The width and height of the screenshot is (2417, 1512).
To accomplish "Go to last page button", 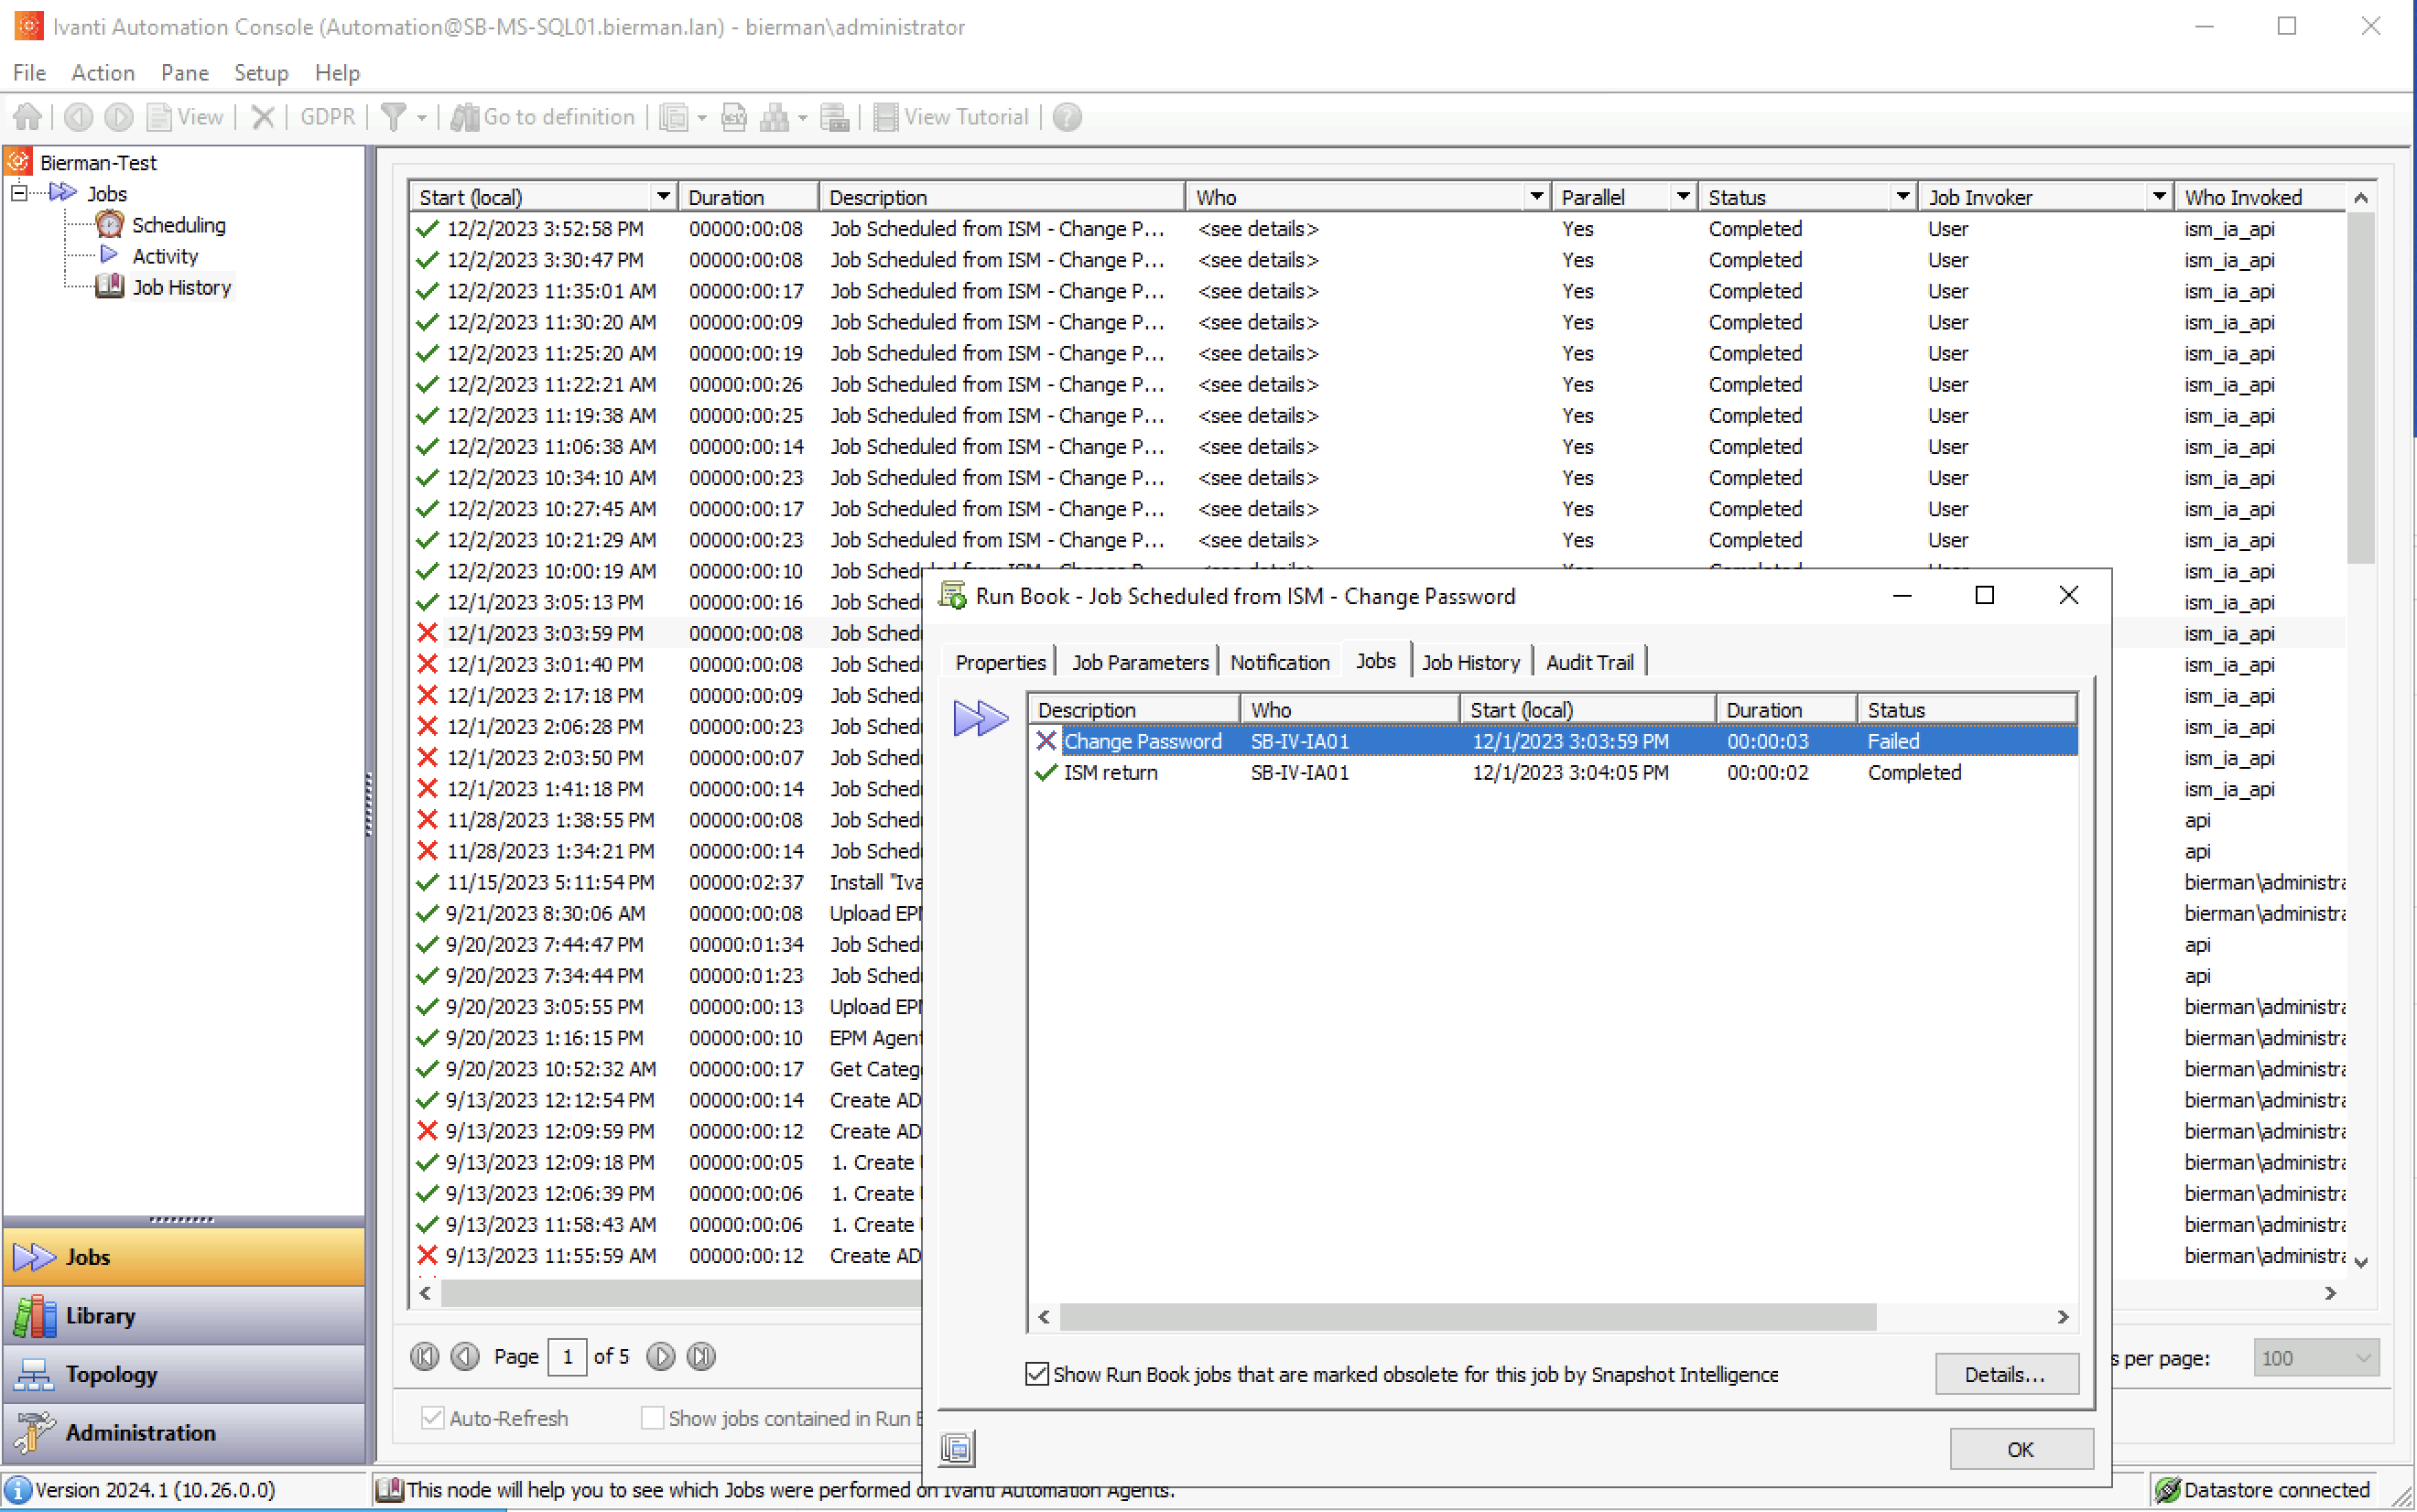I will [701, 1357].
